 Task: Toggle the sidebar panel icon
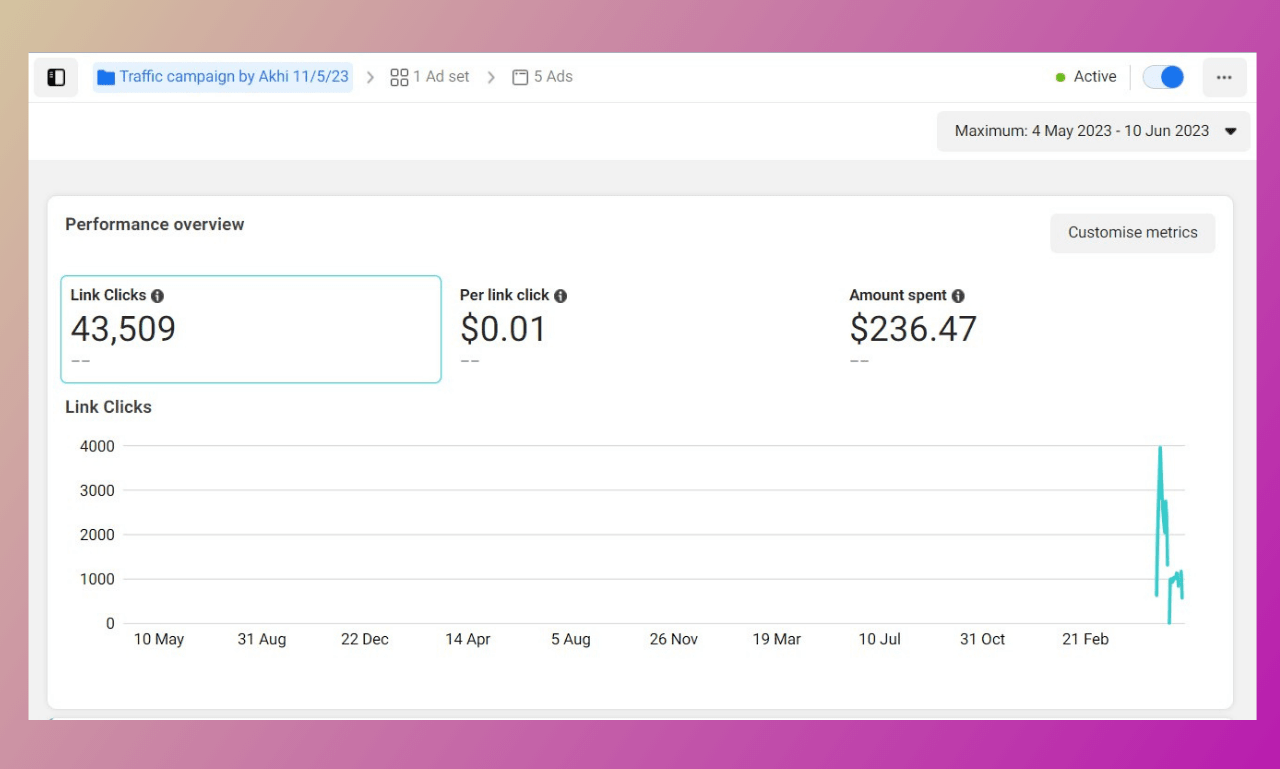pos(56,77)
